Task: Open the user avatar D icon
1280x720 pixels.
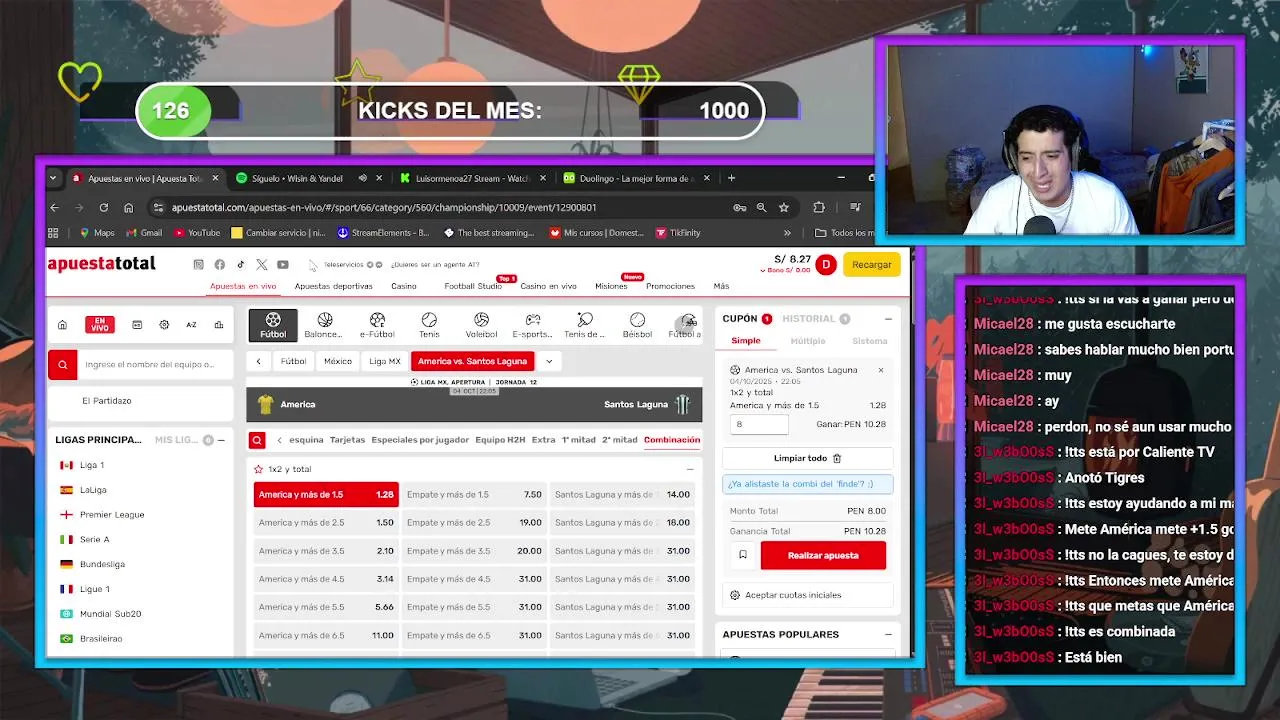Action: click(825, 264)
